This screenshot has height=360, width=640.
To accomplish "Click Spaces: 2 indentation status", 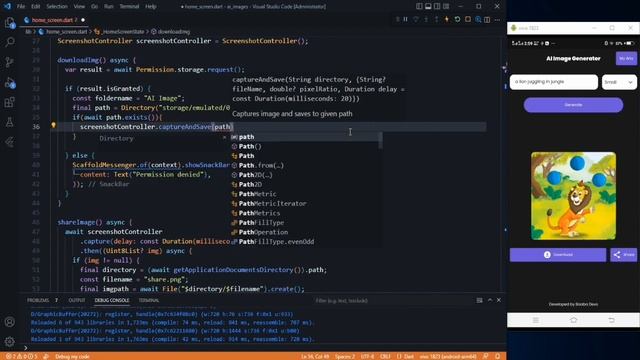I will [345, 356].
